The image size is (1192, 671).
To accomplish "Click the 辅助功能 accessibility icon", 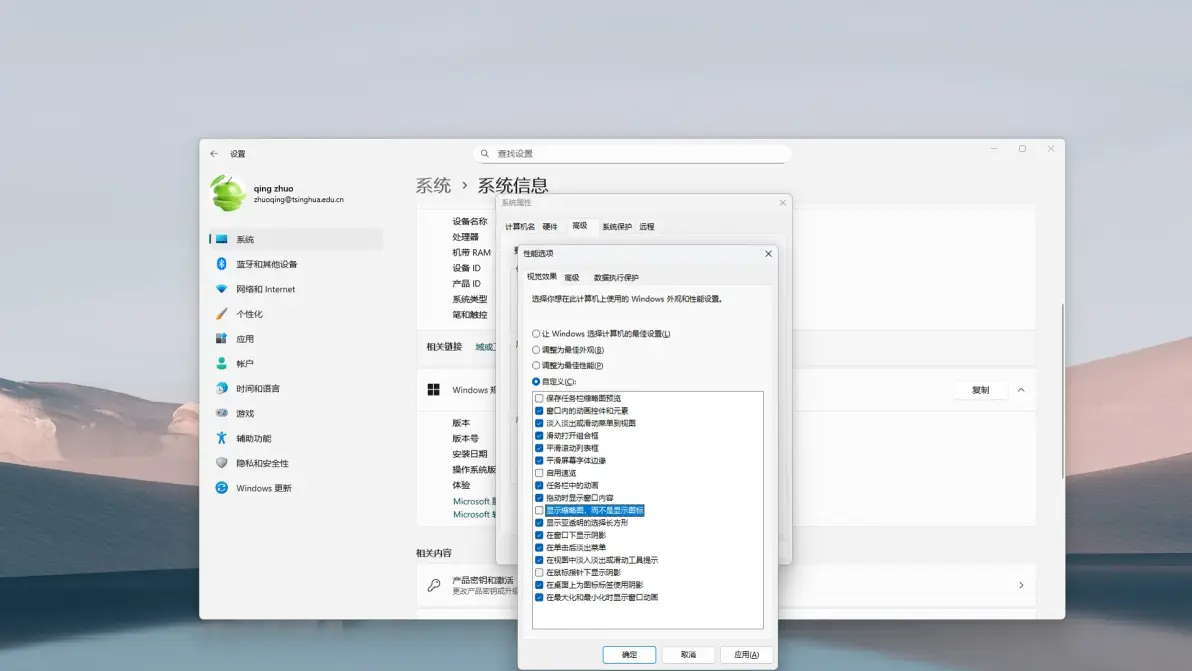I will pos(221,438).
